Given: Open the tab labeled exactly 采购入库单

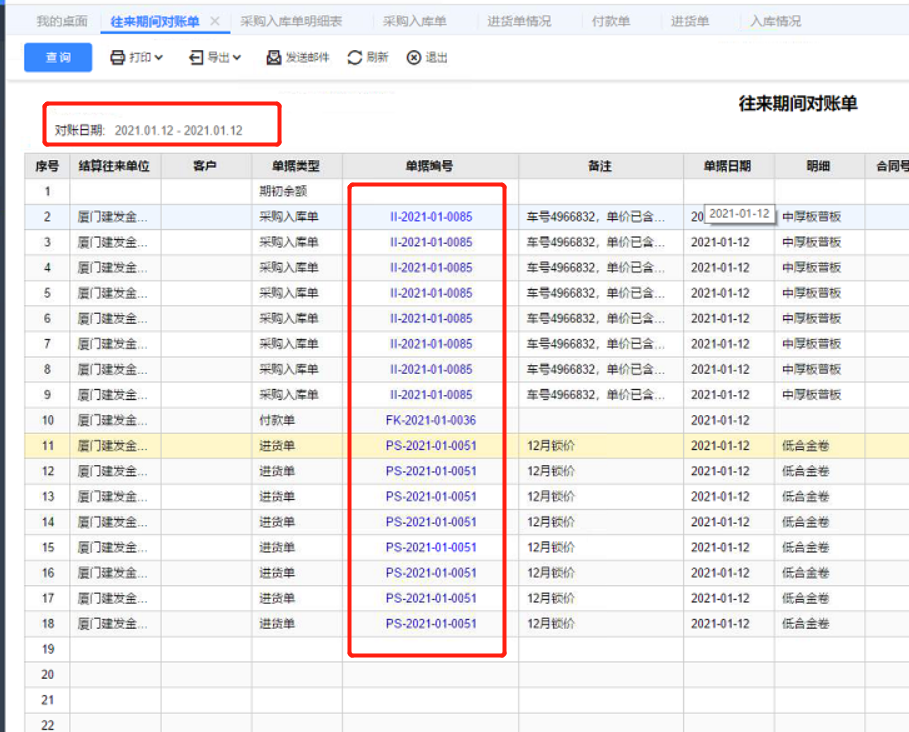Looking at the screenshot, I should (x=414, y=21).
